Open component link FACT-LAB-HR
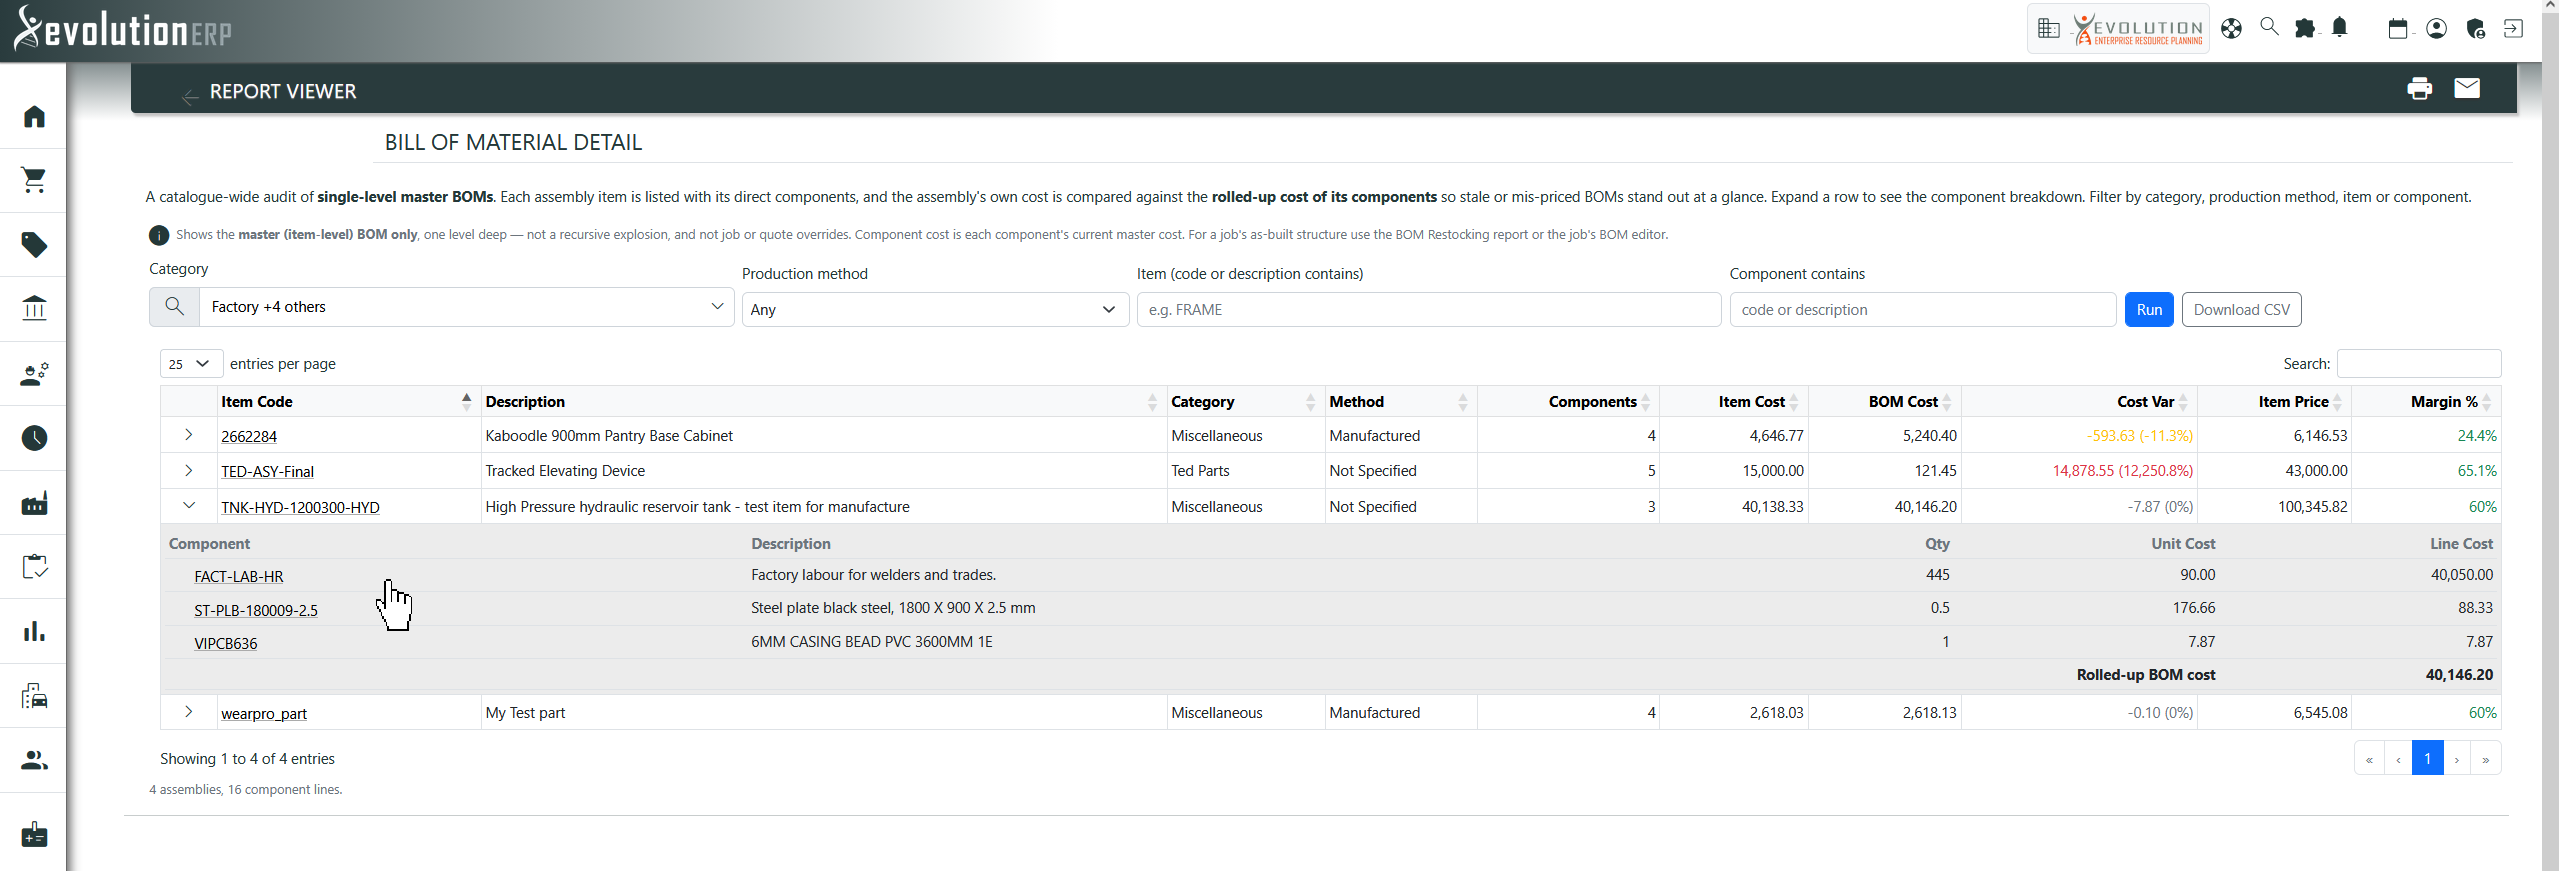Image resolution: width=2559 pixels, height=871 pixels. point(238,577)
